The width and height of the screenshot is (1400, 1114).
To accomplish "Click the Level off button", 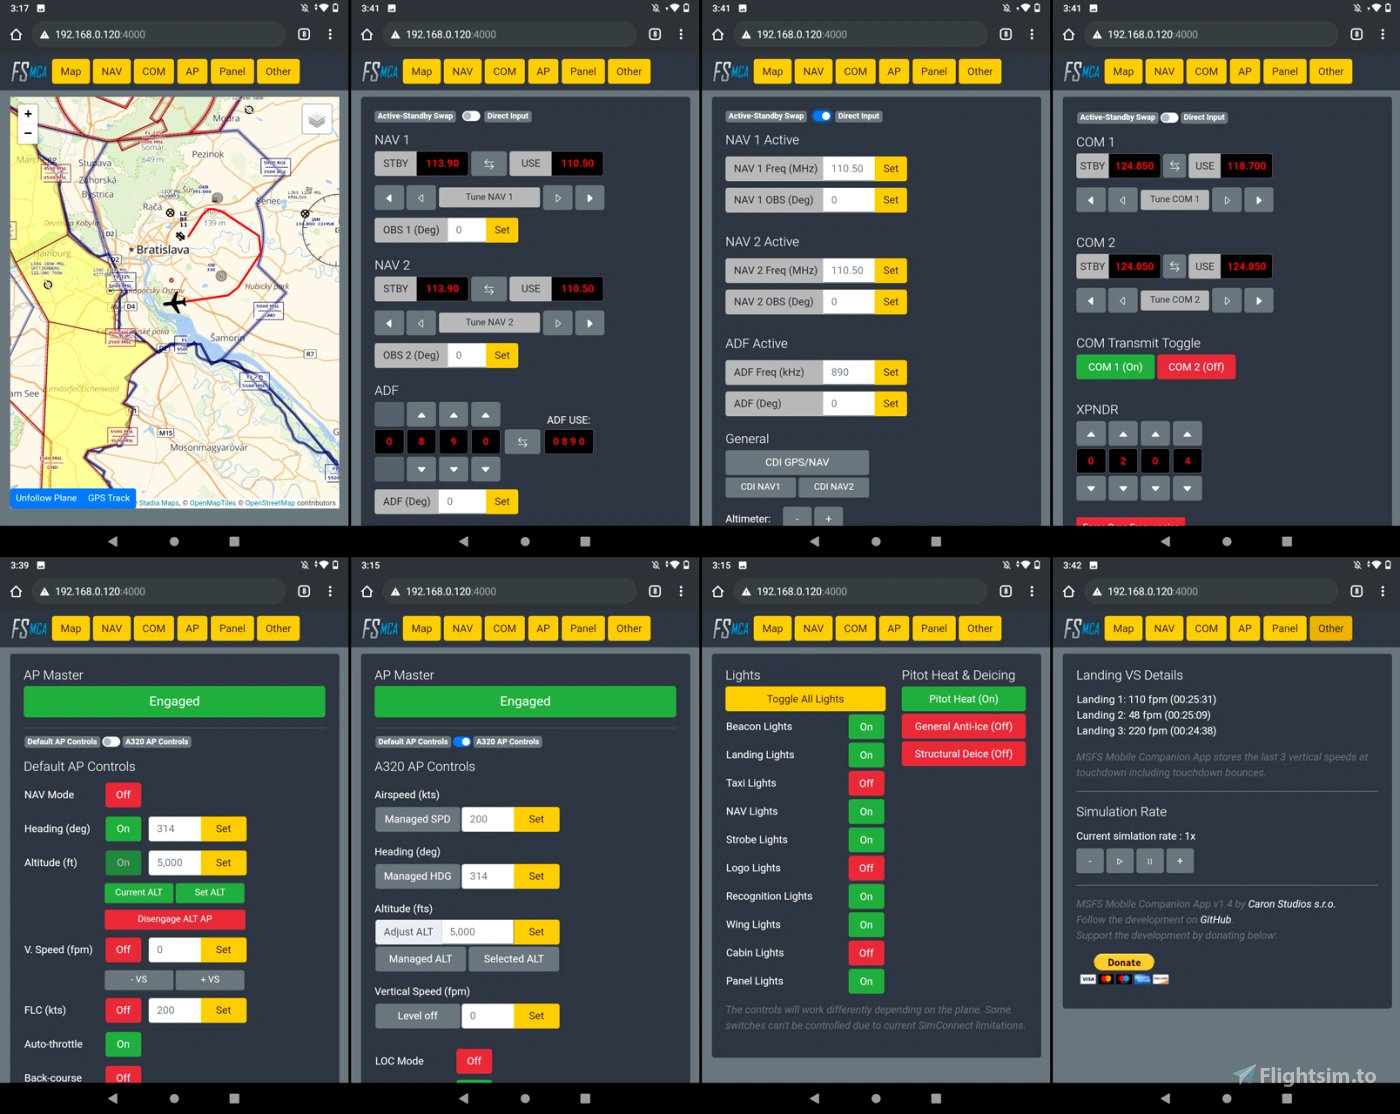I will pyautogui.click(x=417, y=1016).
